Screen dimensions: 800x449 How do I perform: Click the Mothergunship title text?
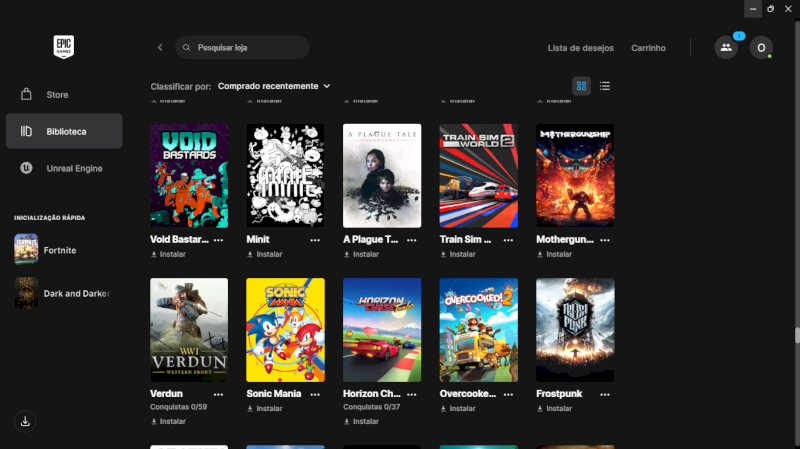pos(565,239)
